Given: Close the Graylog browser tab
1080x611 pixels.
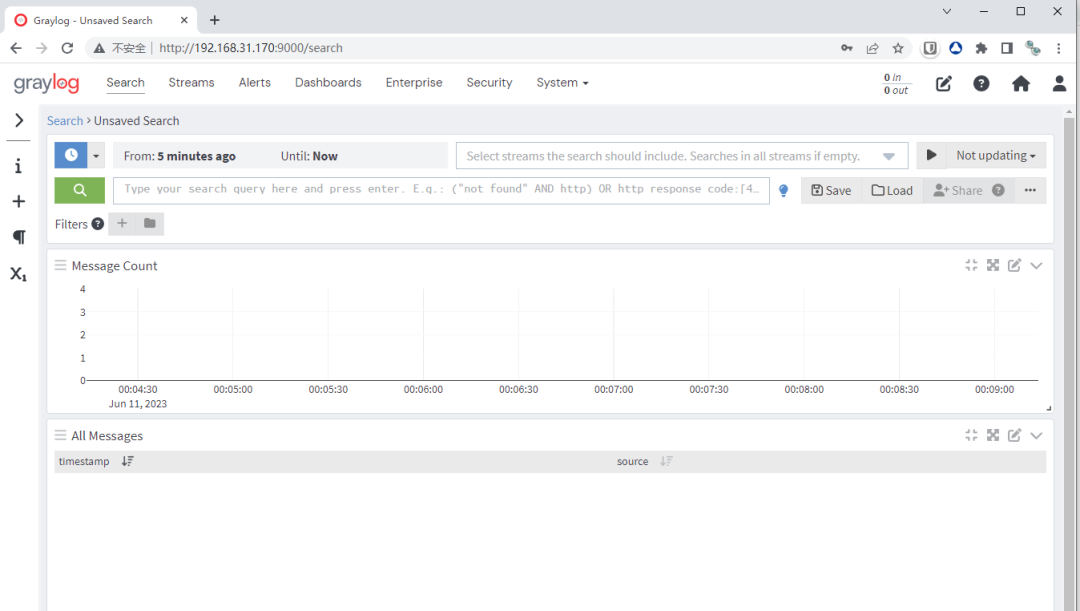Looking at the screenshot, I should point(184,20).
